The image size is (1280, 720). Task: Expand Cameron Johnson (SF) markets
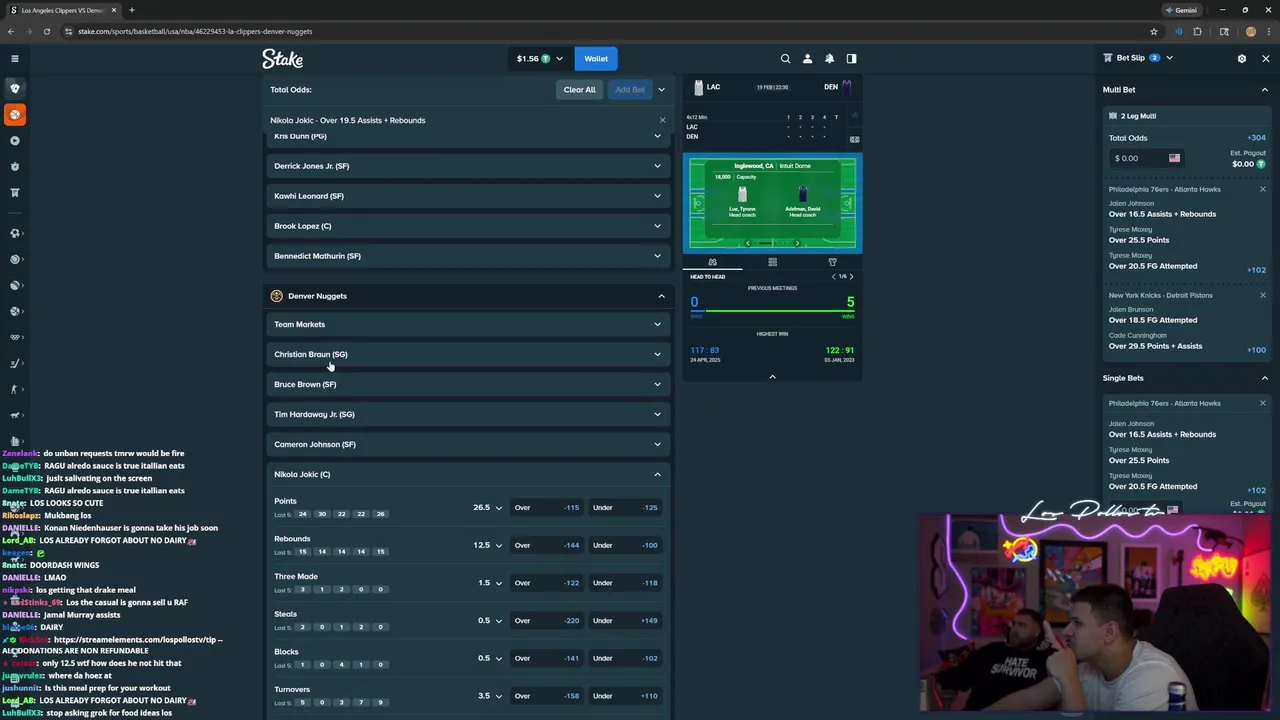[x=468, y=444]
